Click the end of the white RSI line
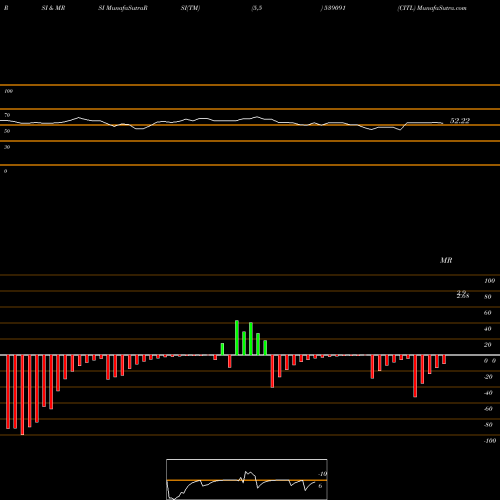The width and height of the screenshot is (500, 500). click(x=443, y=123)
